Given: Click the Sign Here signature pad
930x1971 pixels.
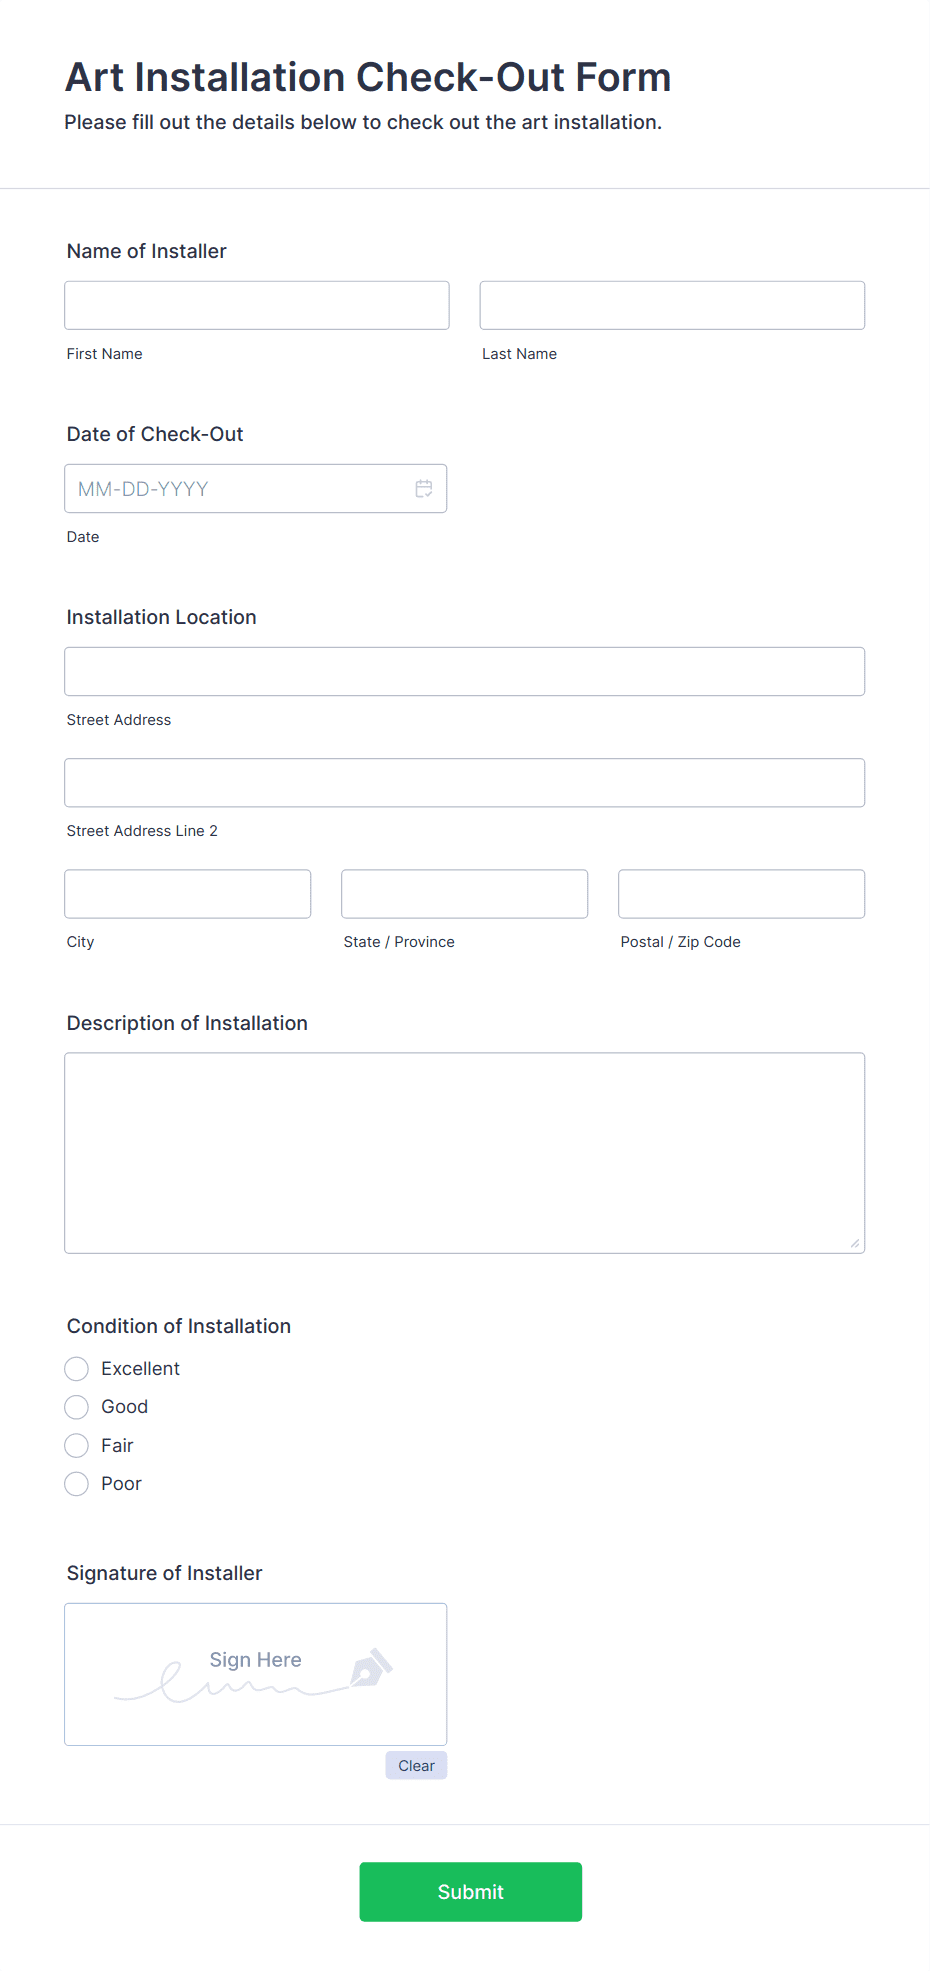Looking at the screenshot, I should pos(256,1675).
